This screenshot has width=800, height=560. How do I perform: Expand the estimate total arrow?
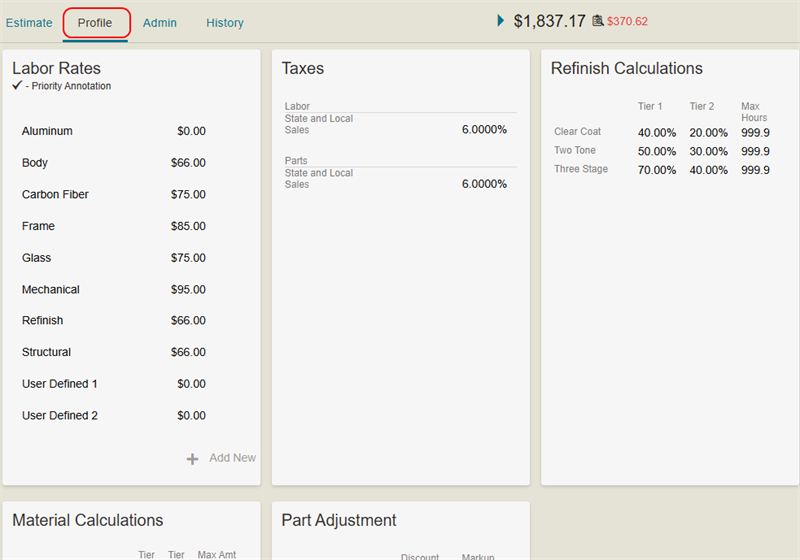(501, 20)
